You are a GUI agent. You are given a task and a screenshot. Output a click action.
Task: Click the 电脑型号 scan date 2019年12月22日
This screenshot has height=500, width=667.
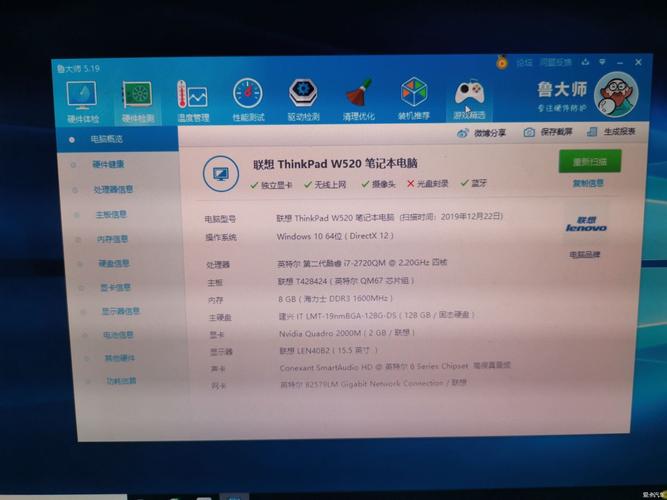pyautogui.click(x=471, y=216)
